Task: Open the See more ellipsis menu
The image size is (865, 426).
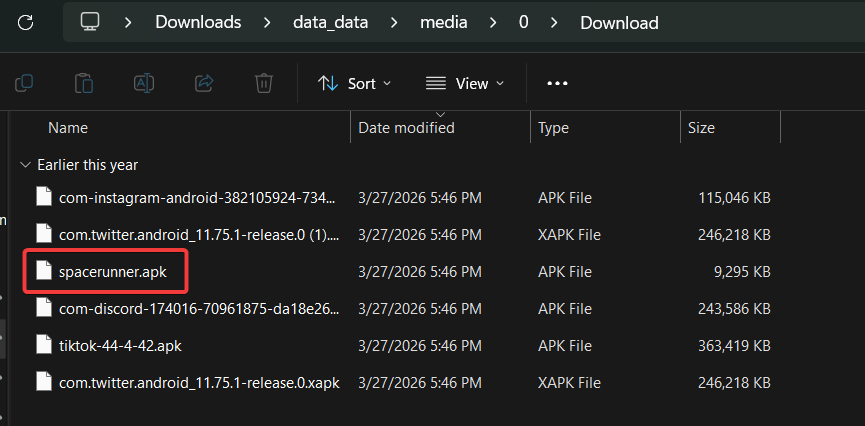Action: click(x=557, y=83)
